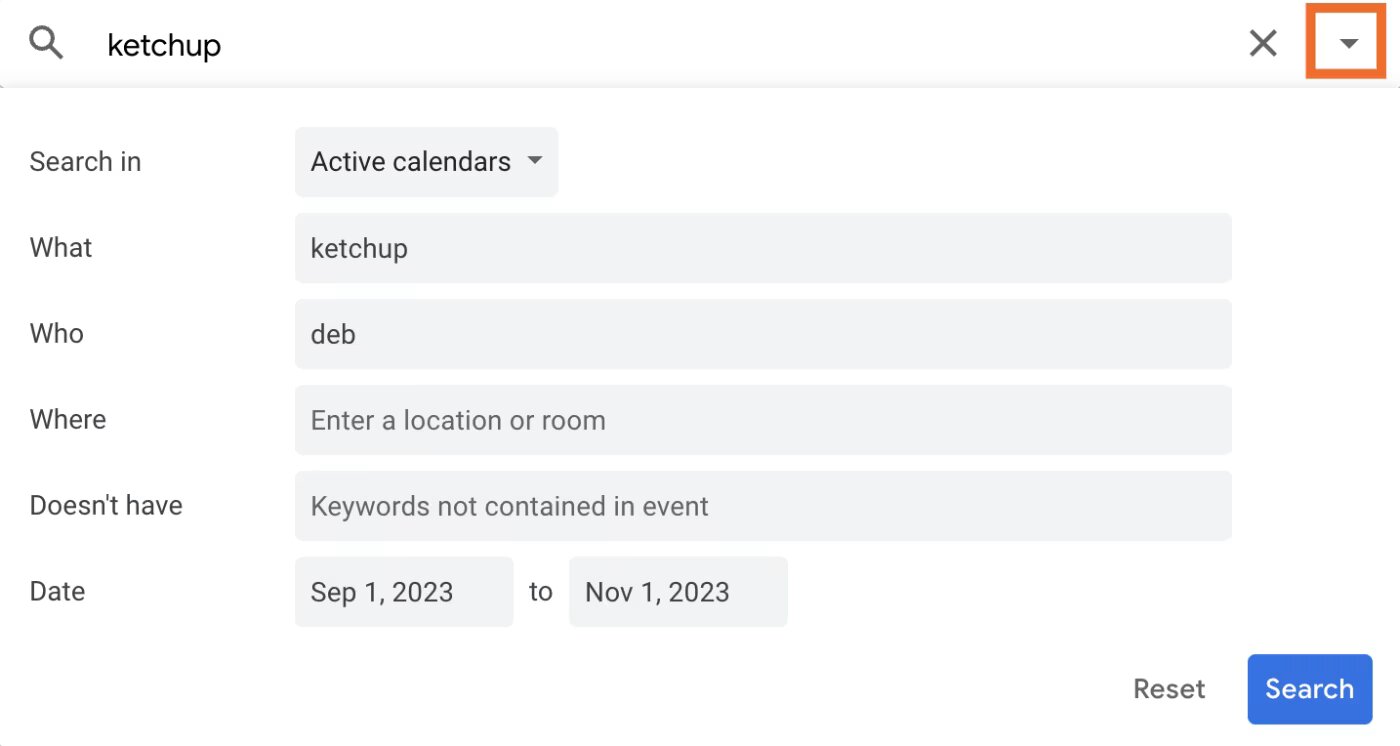Click the word to between dates
The height and width of the screenshot is (746, 1400).
coord(540,592)
